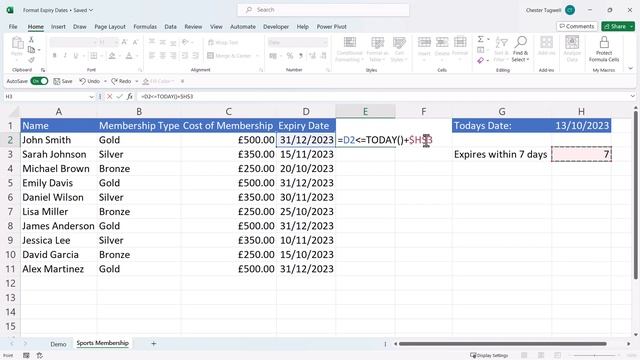Image resolution: width=640 pixels, height=360 pixels.
Task: Switch to the Page Layout tab
Action: click(x=110, y=27)
